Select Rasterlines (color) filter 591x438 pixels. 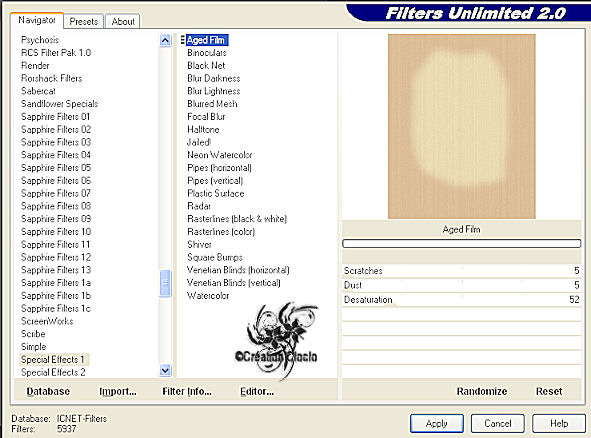(221, 232)
